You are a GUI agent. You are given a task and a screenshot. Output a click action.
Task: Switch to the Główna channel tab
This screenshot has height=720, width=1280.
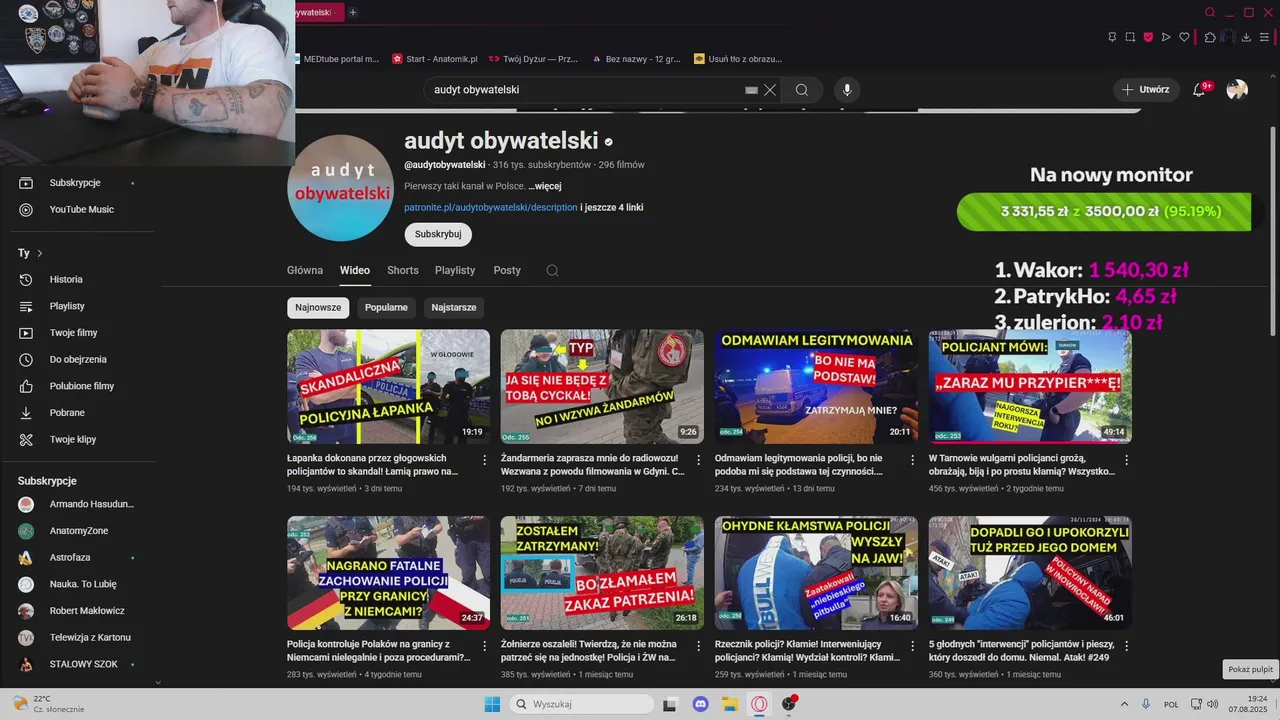(x=305, y=270)
